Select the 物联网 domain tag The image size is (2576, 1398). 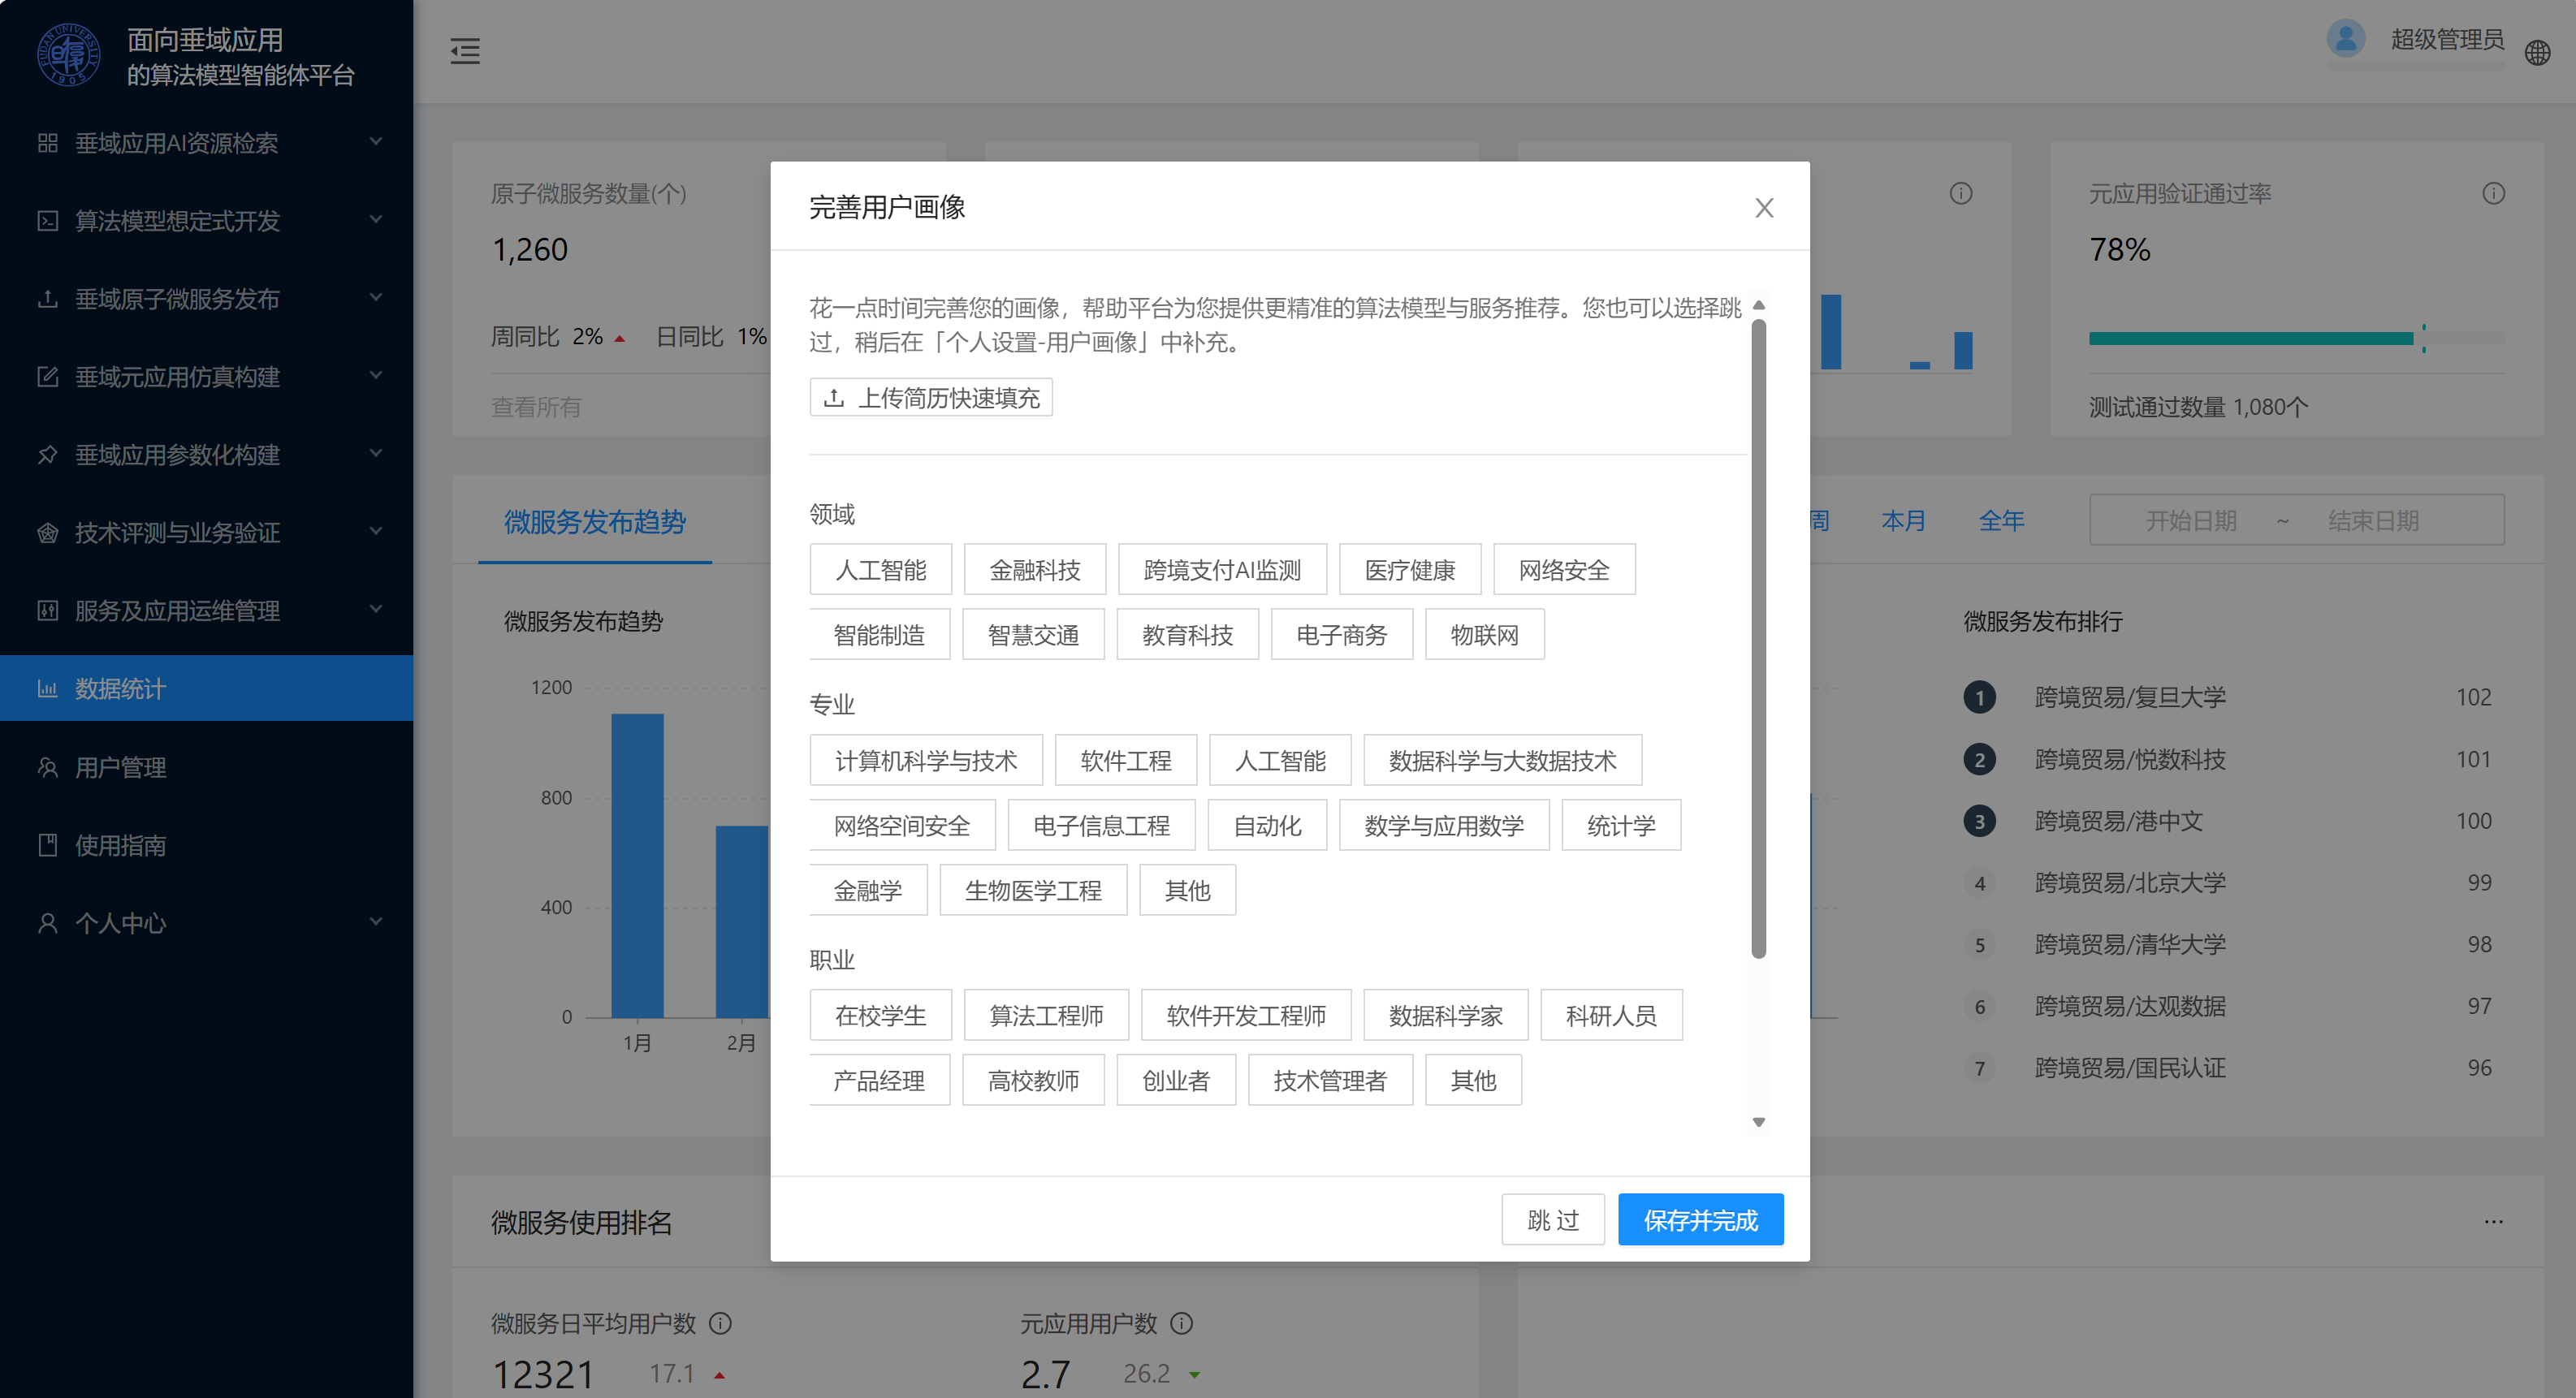coord(1484,635)
